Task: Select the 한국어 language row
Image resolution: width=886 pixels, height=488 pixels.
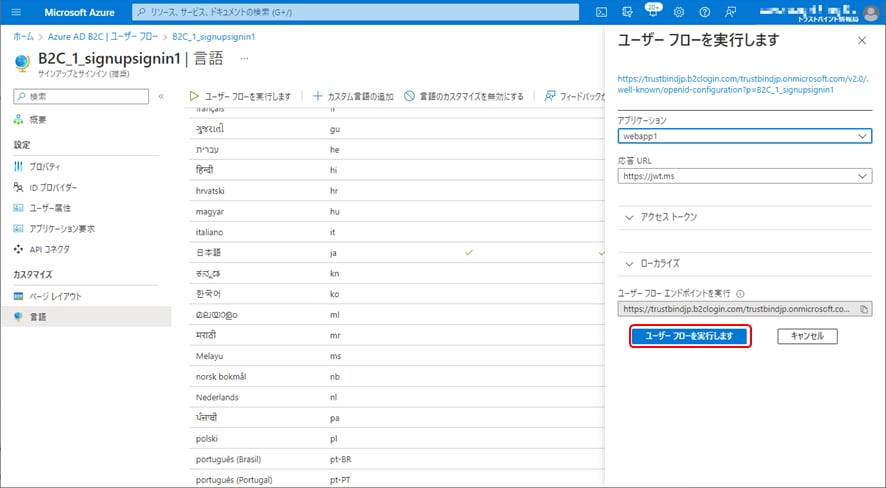Action: coord(397,294)
